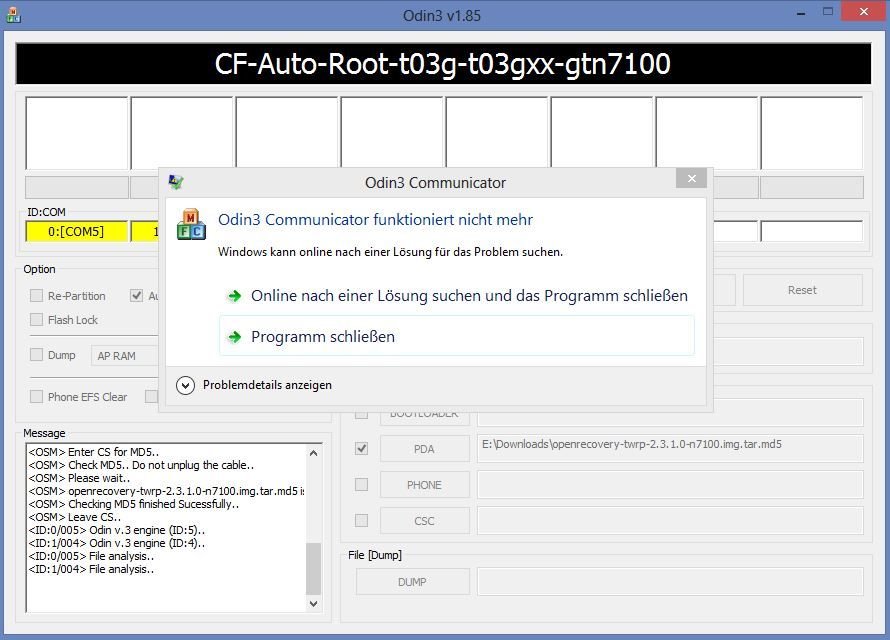The image size is (890, 640).
Task: Click the DUMP file path field
Action: click(x=670, y=582)
